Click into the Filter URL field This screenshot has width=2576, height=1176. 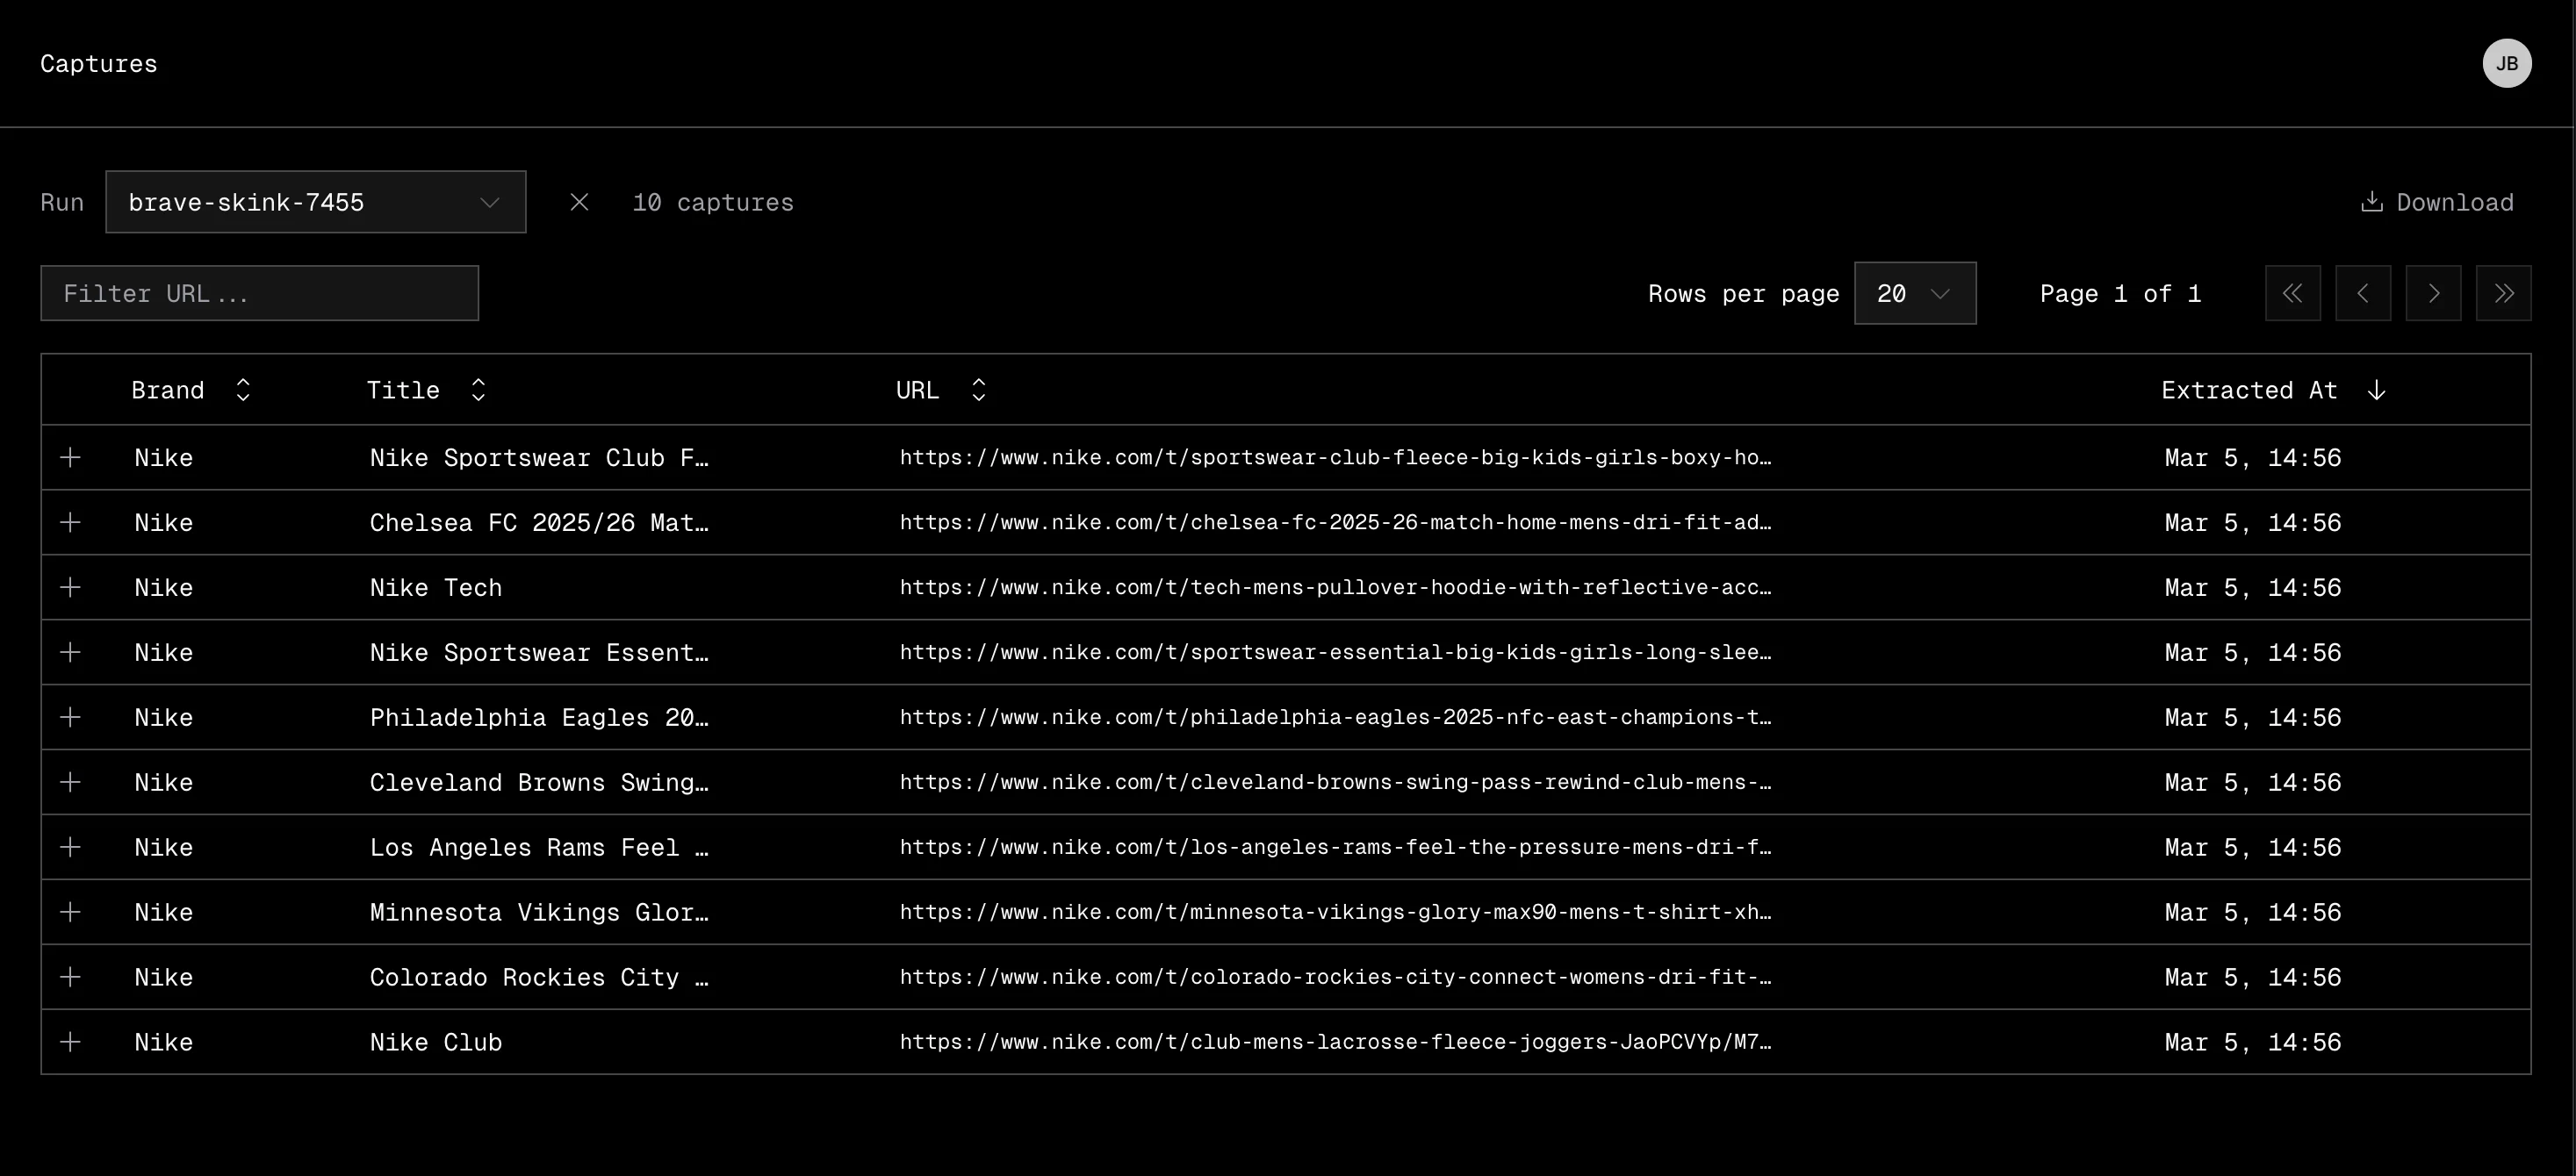259,293
